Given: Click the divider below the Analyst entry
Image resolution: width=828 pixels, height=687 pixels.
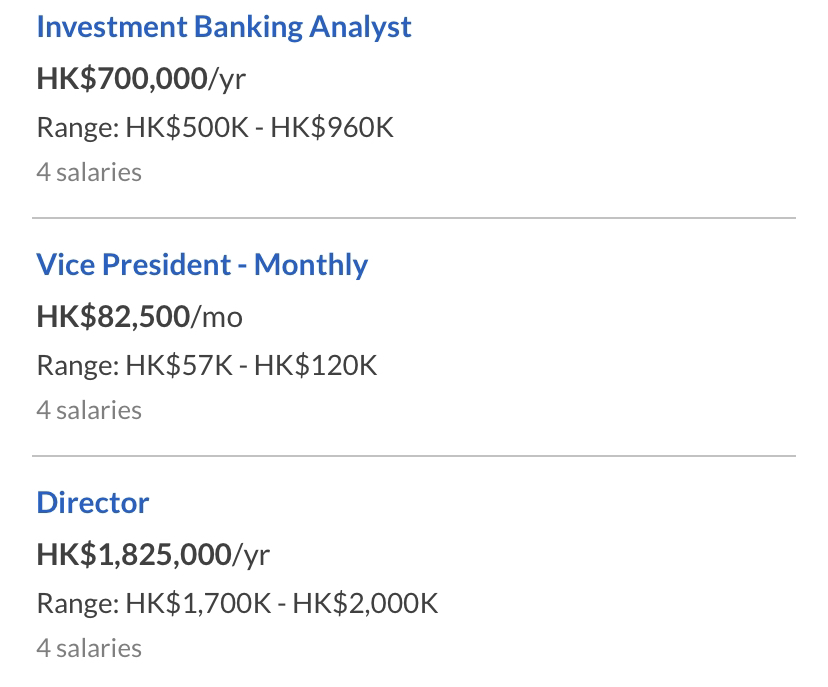Looking at the screenshot, I should tap(414, 218).
